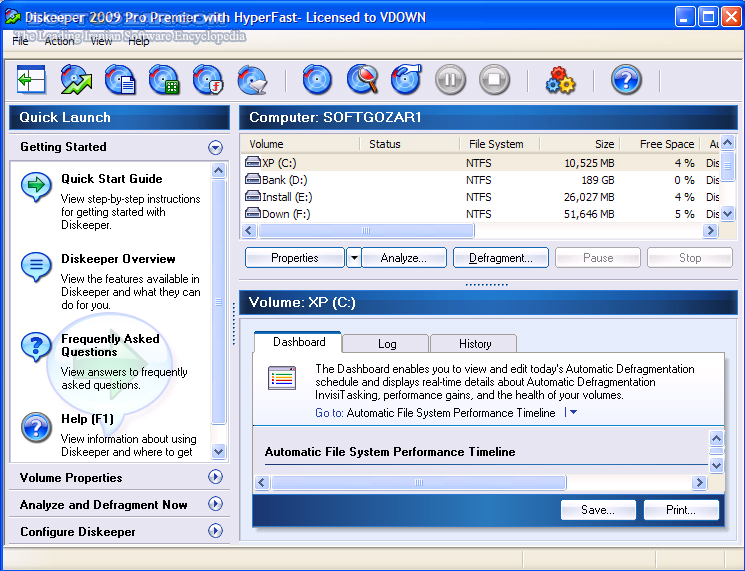Click the grey Stop round toolbar icon
Viewport: 745px width, 571px height.
tap(494, 79)
